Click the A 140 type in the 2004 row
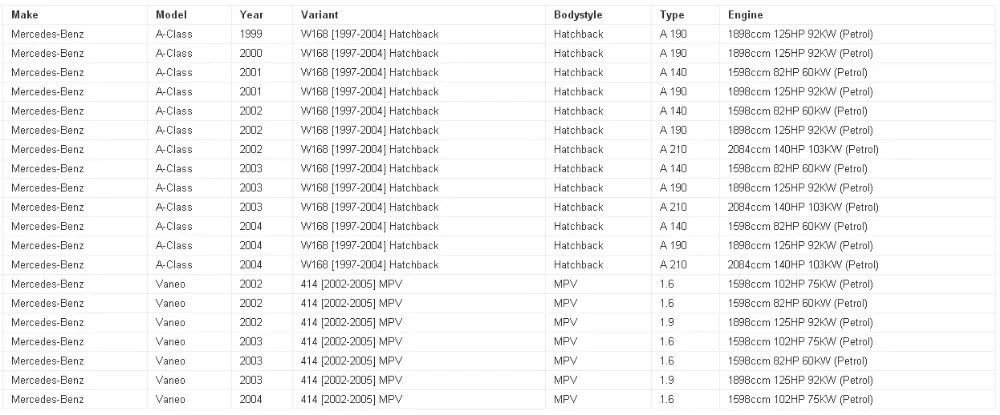 pos(674,227)
